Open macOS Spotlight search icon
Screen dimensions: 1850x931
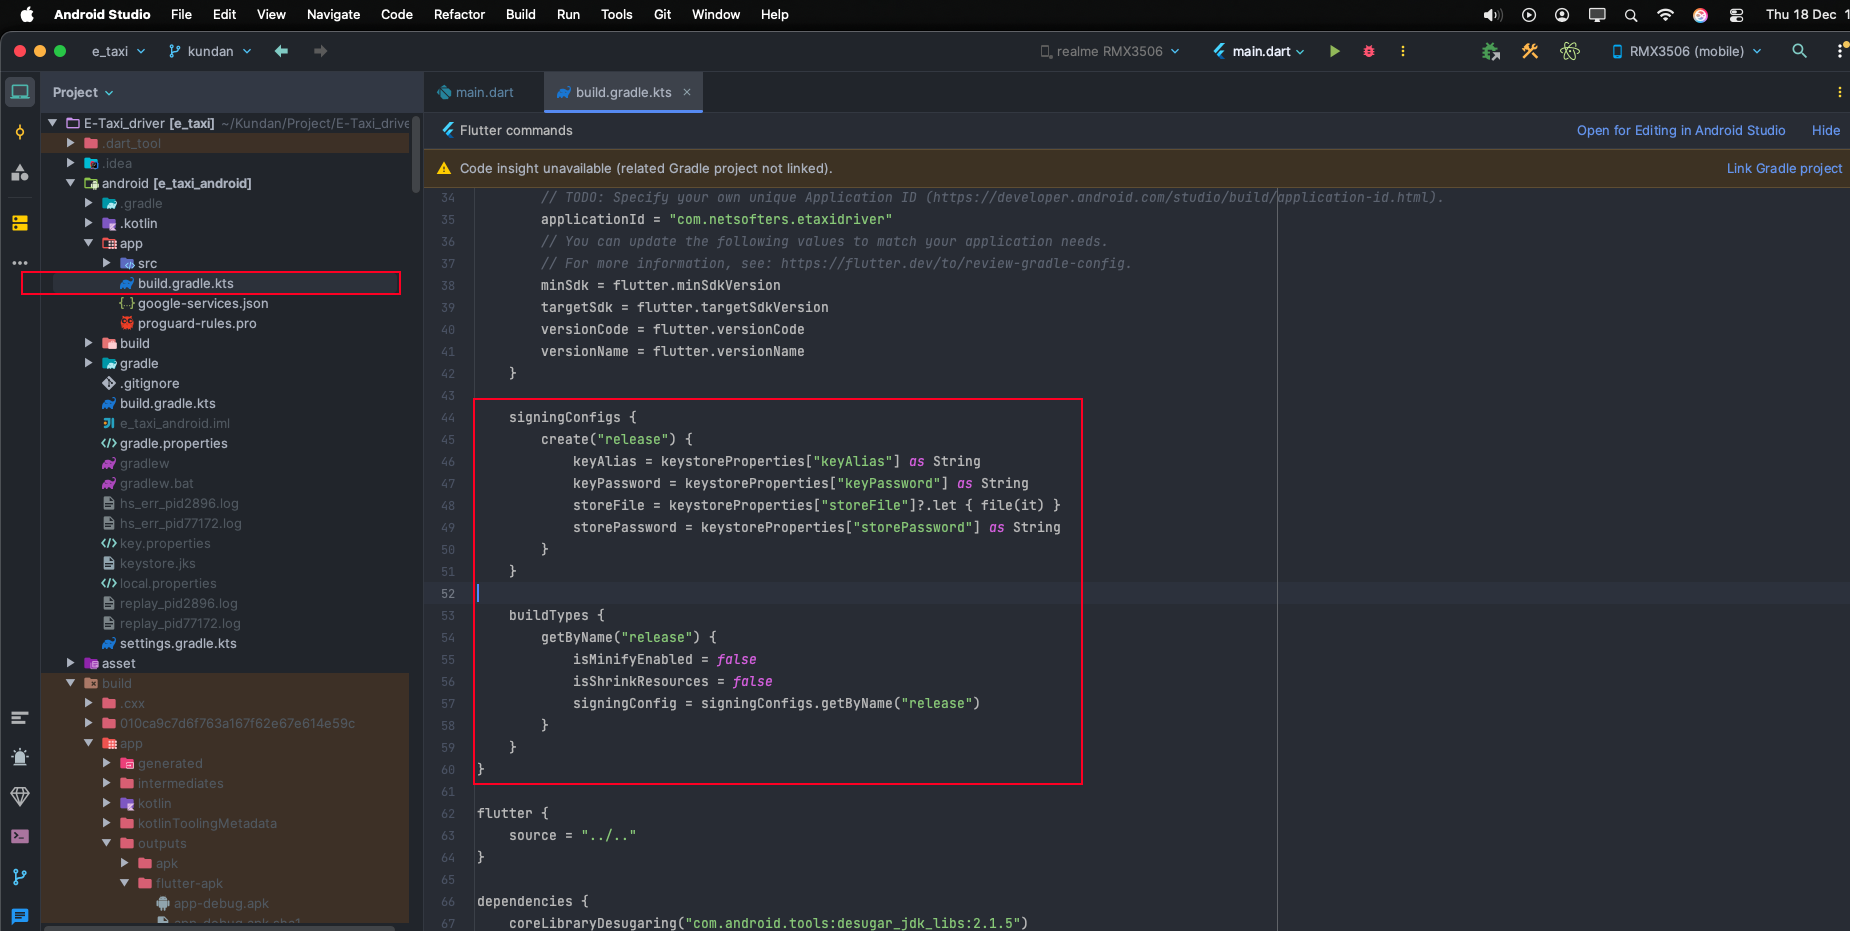pyautogui.click(x=1631, y=14)
